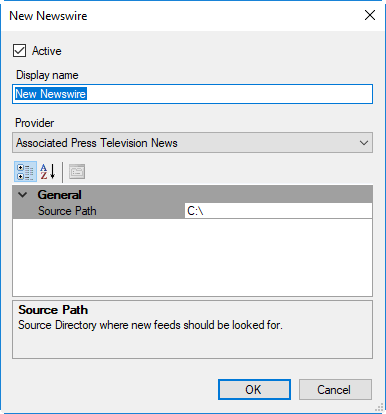Dismiss the dialog with Cancel
This screenshot has width=386, height=414.
(335, 389)
